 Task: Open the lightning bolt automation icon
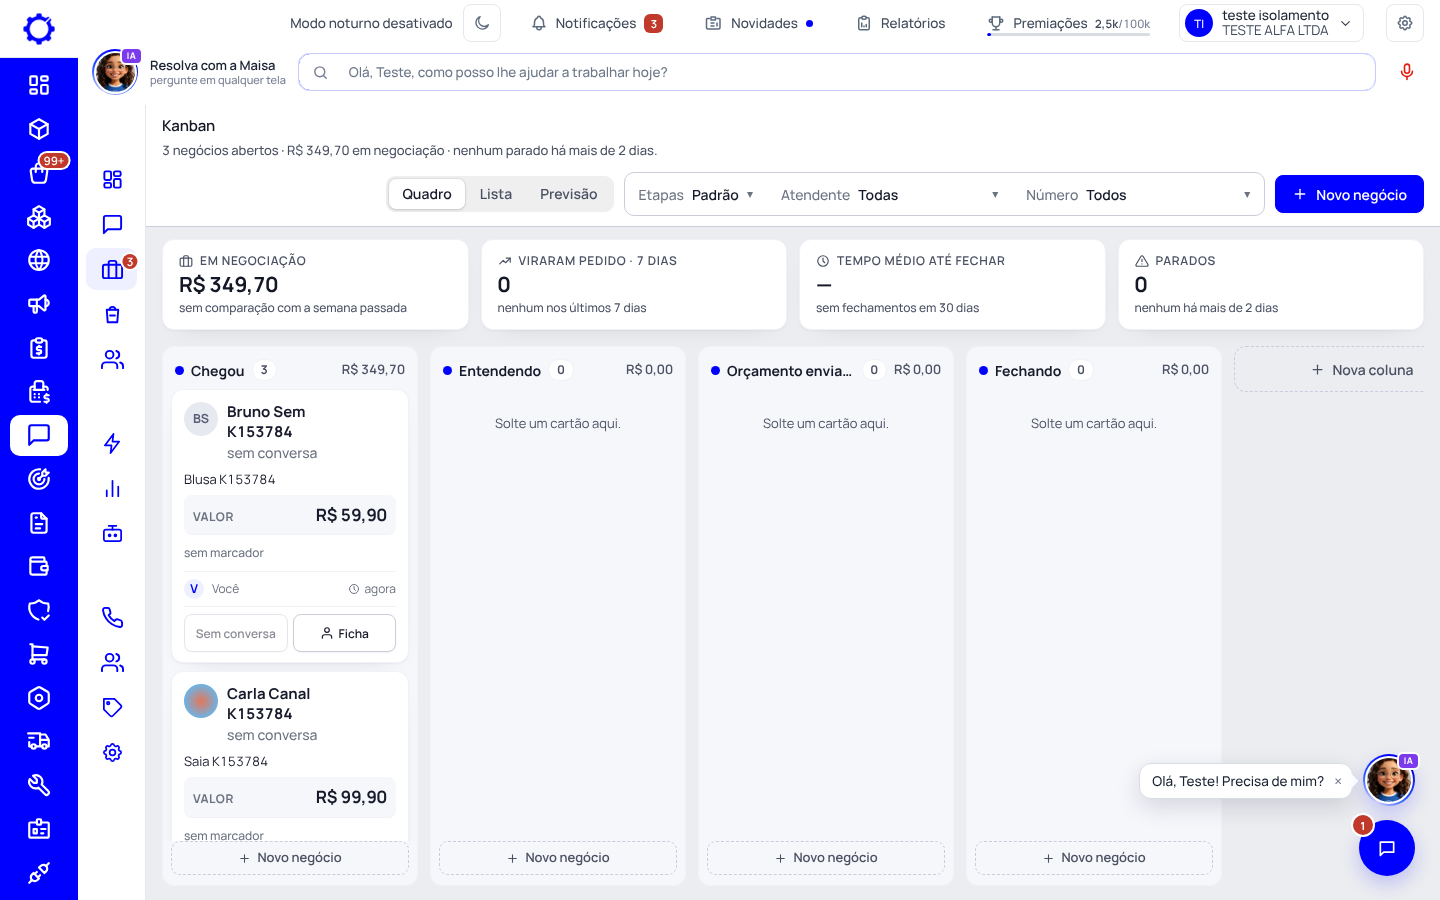112,443
